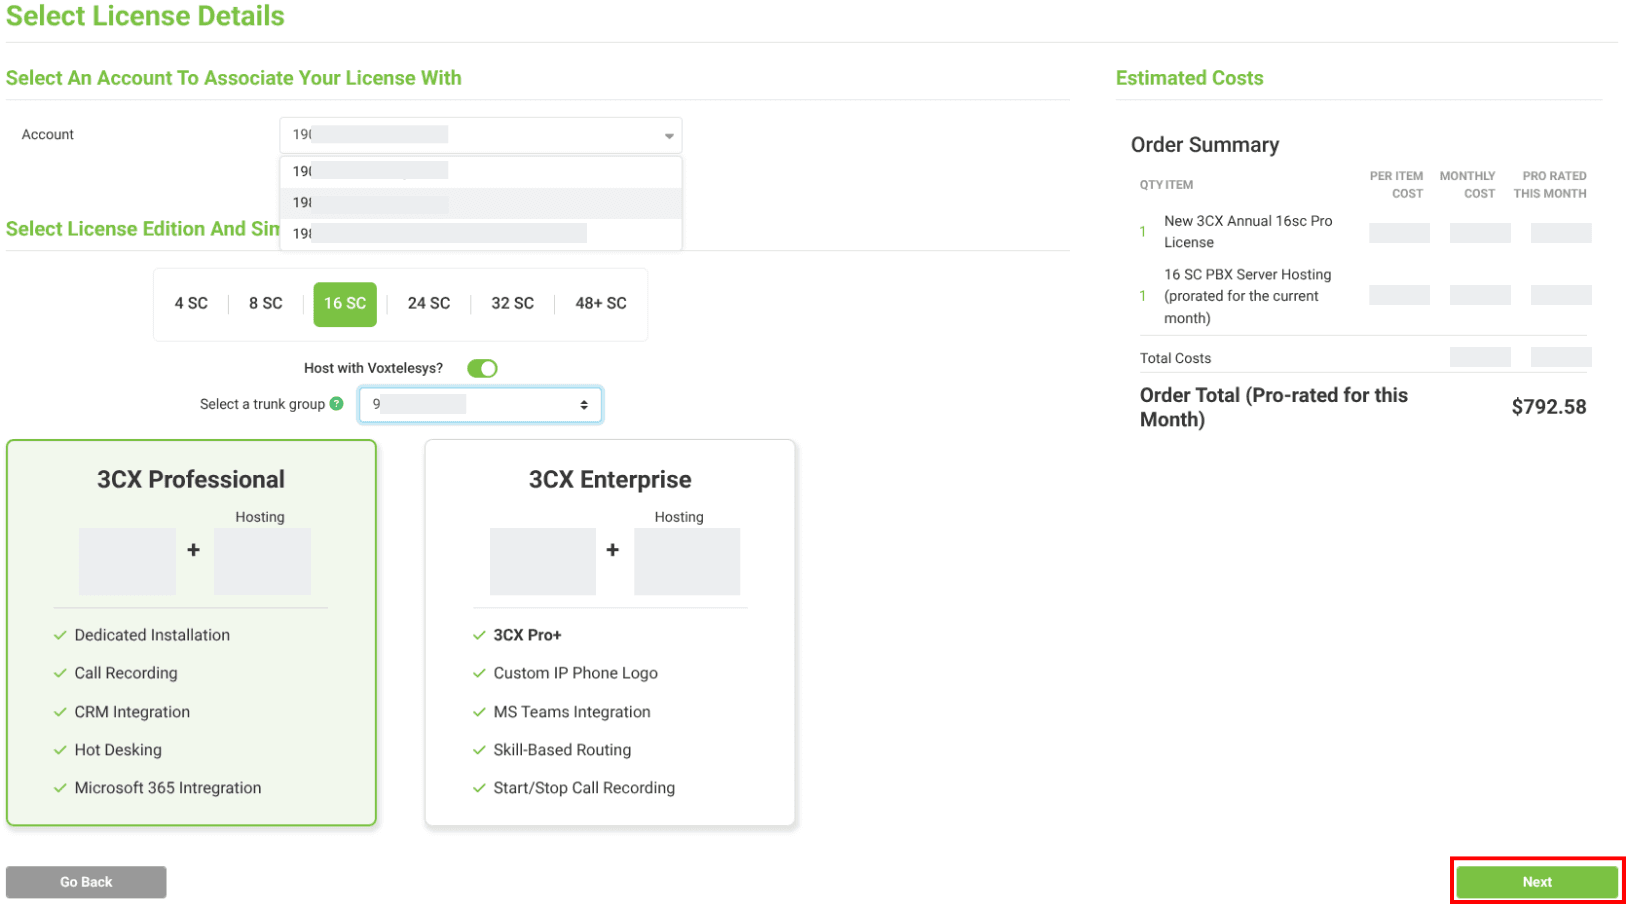
Task: Select the 48+ SC license size
Action: pyautogui.click(x=601, y=304)
